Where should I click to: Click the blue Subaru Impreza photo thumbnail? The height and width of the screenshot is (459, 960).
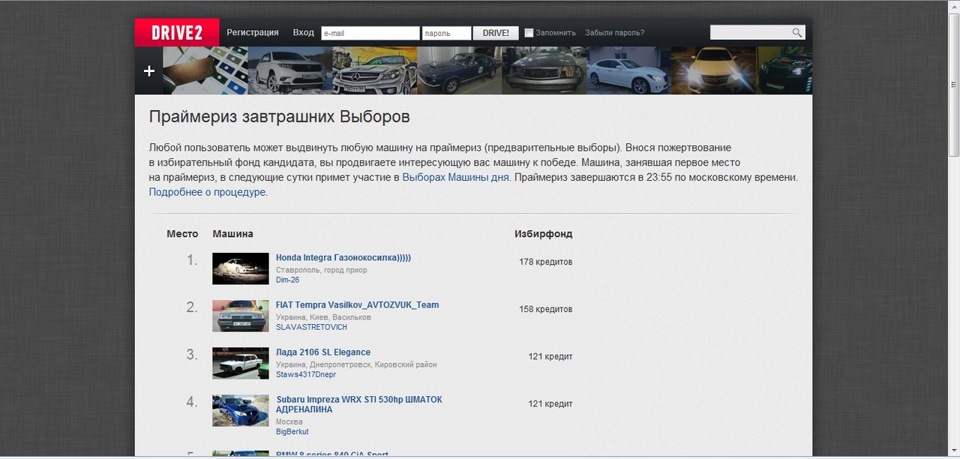click(241, 410)
